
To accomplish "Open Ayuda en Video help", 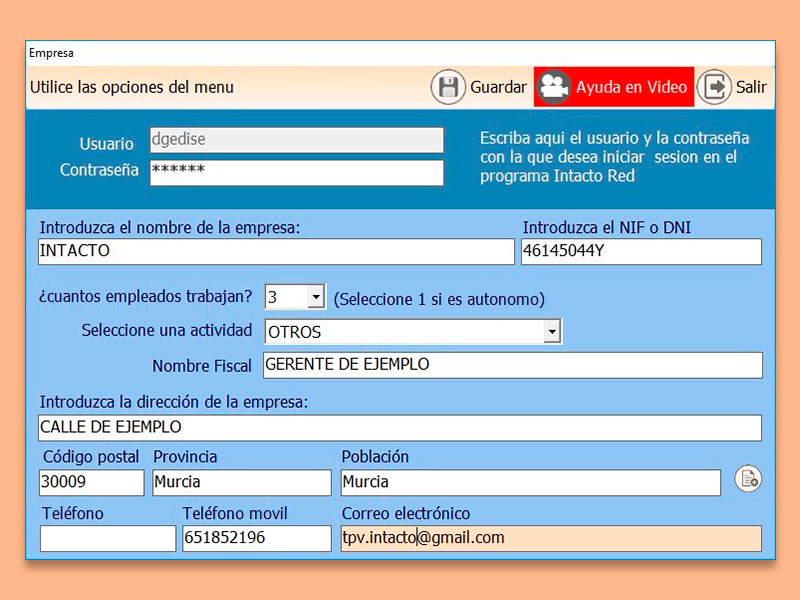I will click(614, 87).
